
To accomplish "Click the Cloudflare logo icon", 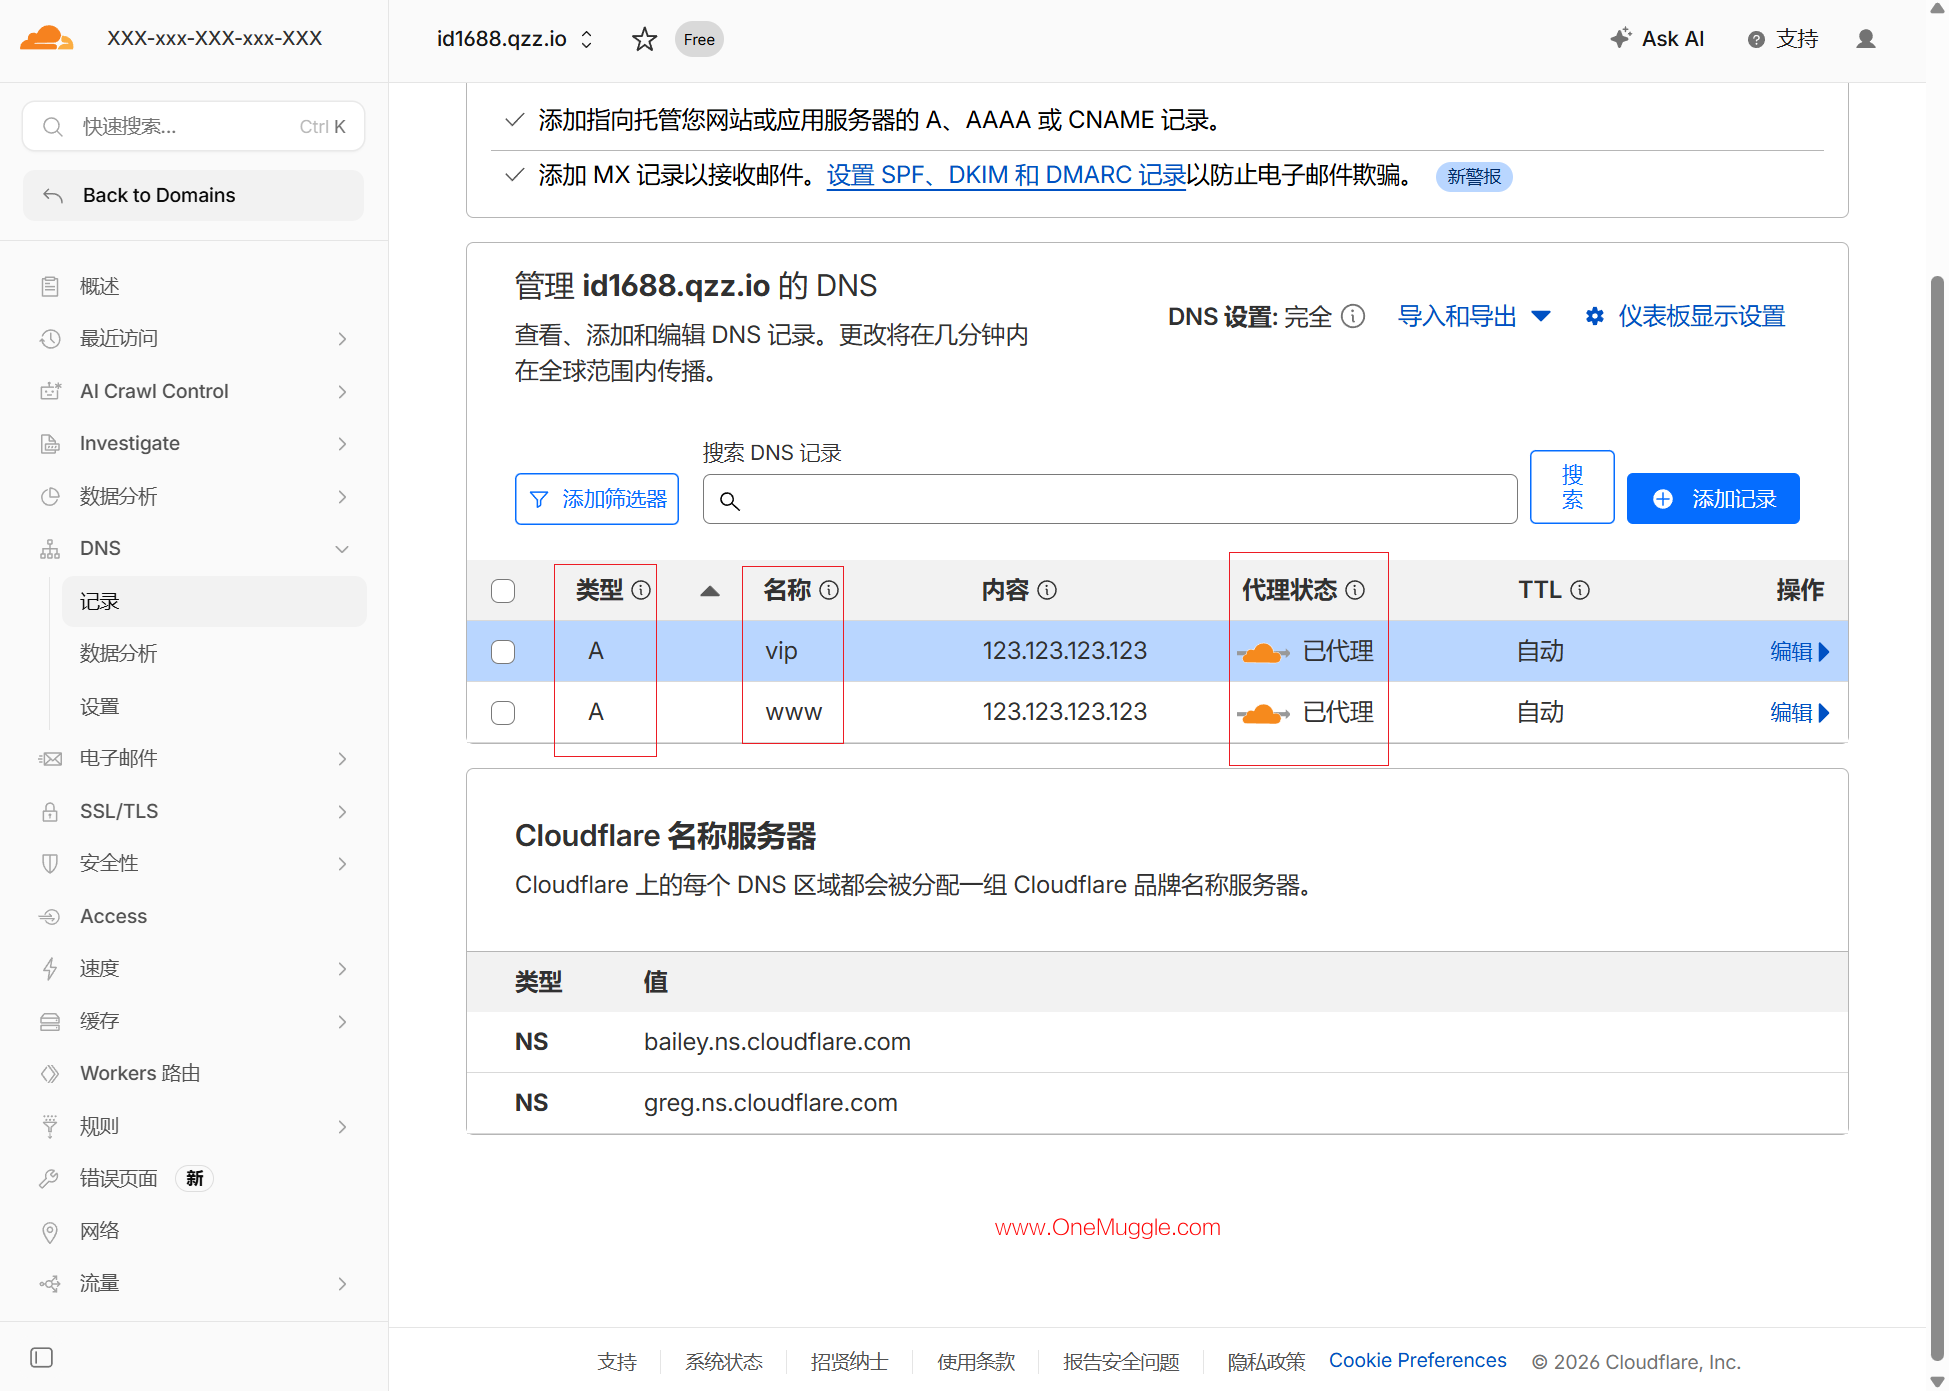I will tap(46, 39).
